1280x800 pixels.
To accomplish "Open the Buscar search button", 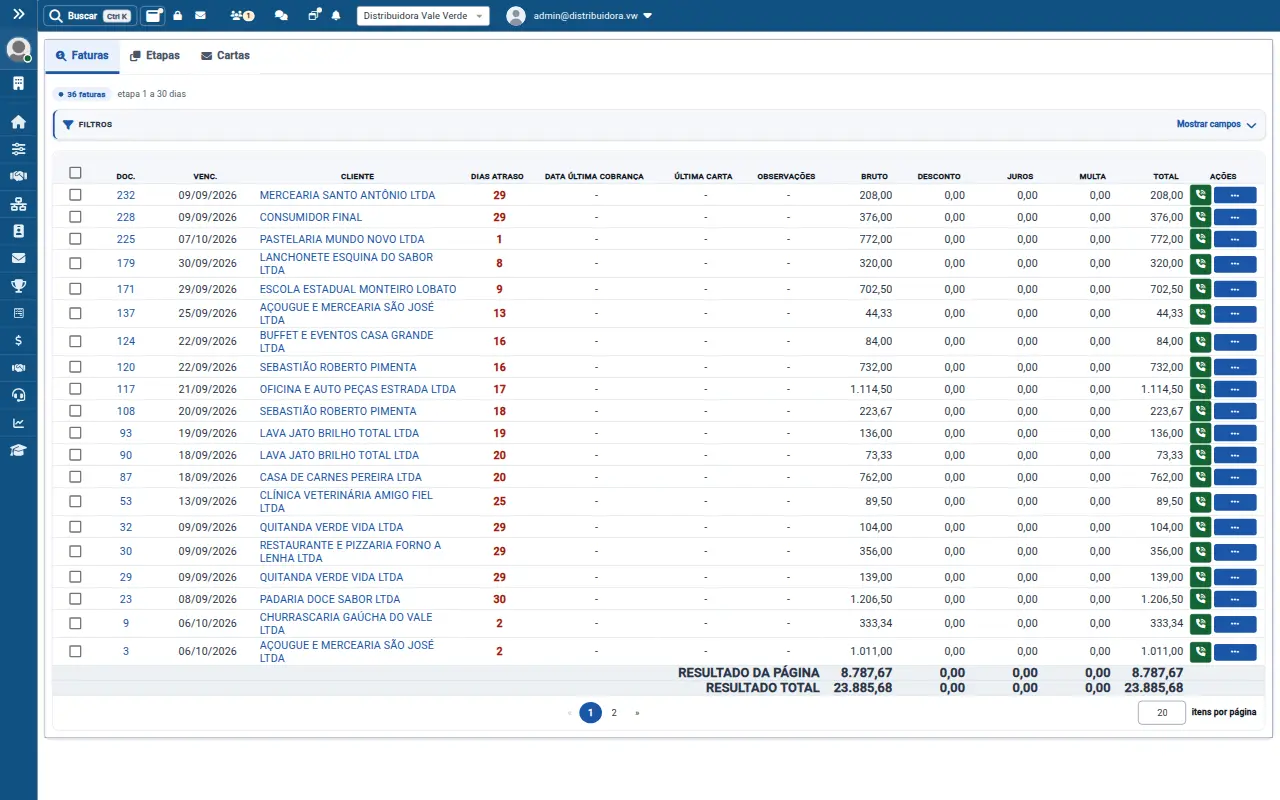I will point(90,16).
